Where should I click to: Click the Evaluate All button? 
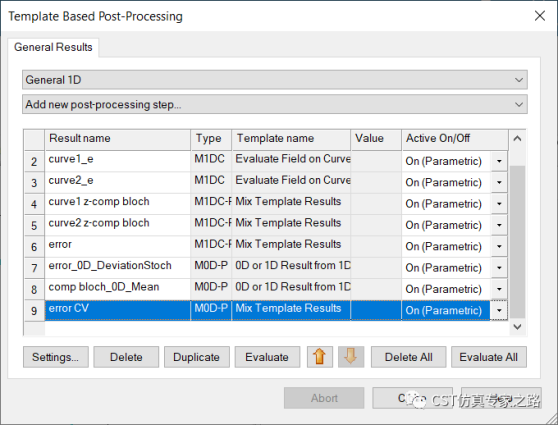[x=489, y=357]
